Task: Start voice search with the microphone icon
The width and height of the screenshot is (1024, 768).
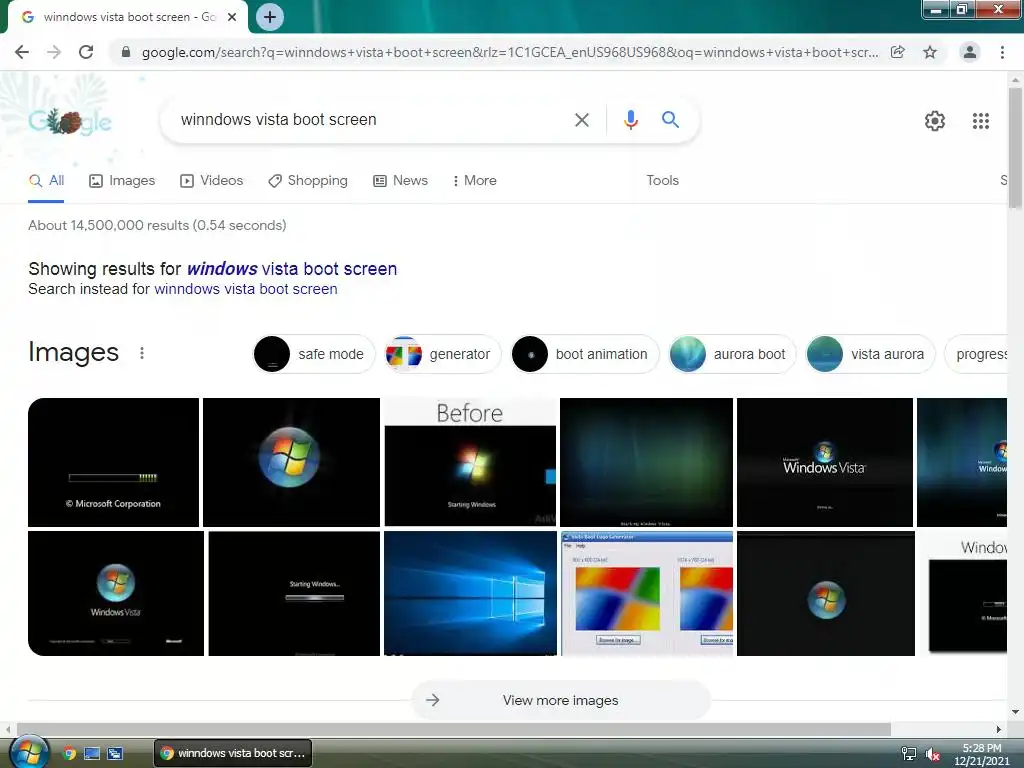Action: pos(630,120)
